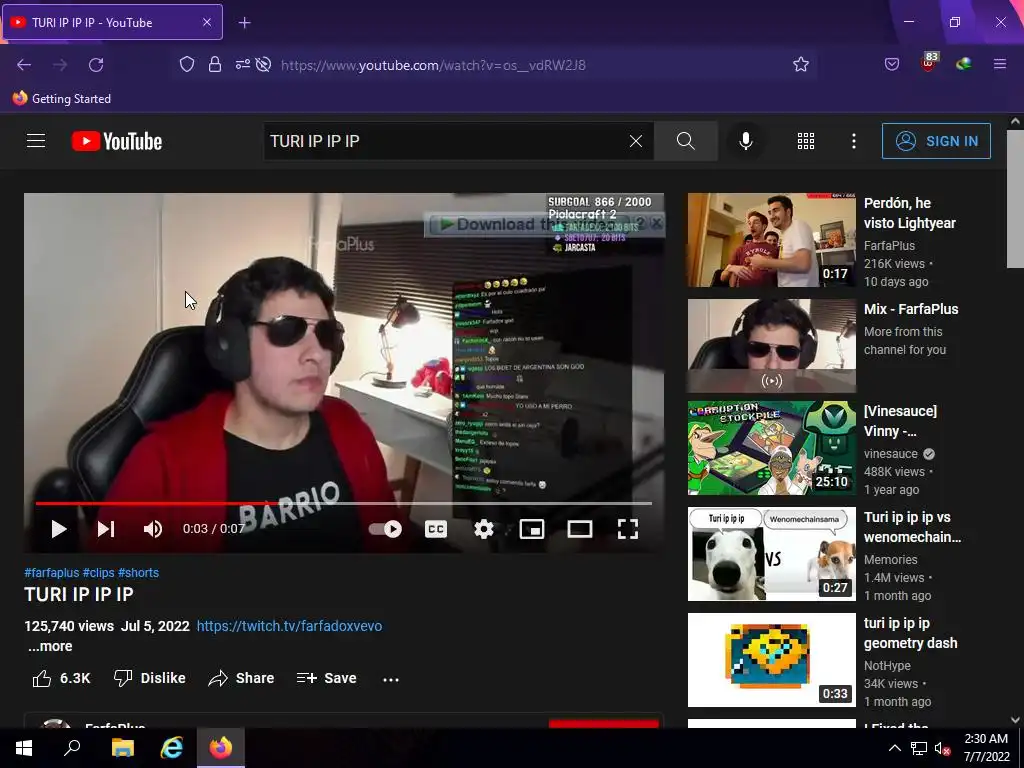The image size is (1024, 768).
Task: Click the #clips hashtag
Action: pos(99,573)
